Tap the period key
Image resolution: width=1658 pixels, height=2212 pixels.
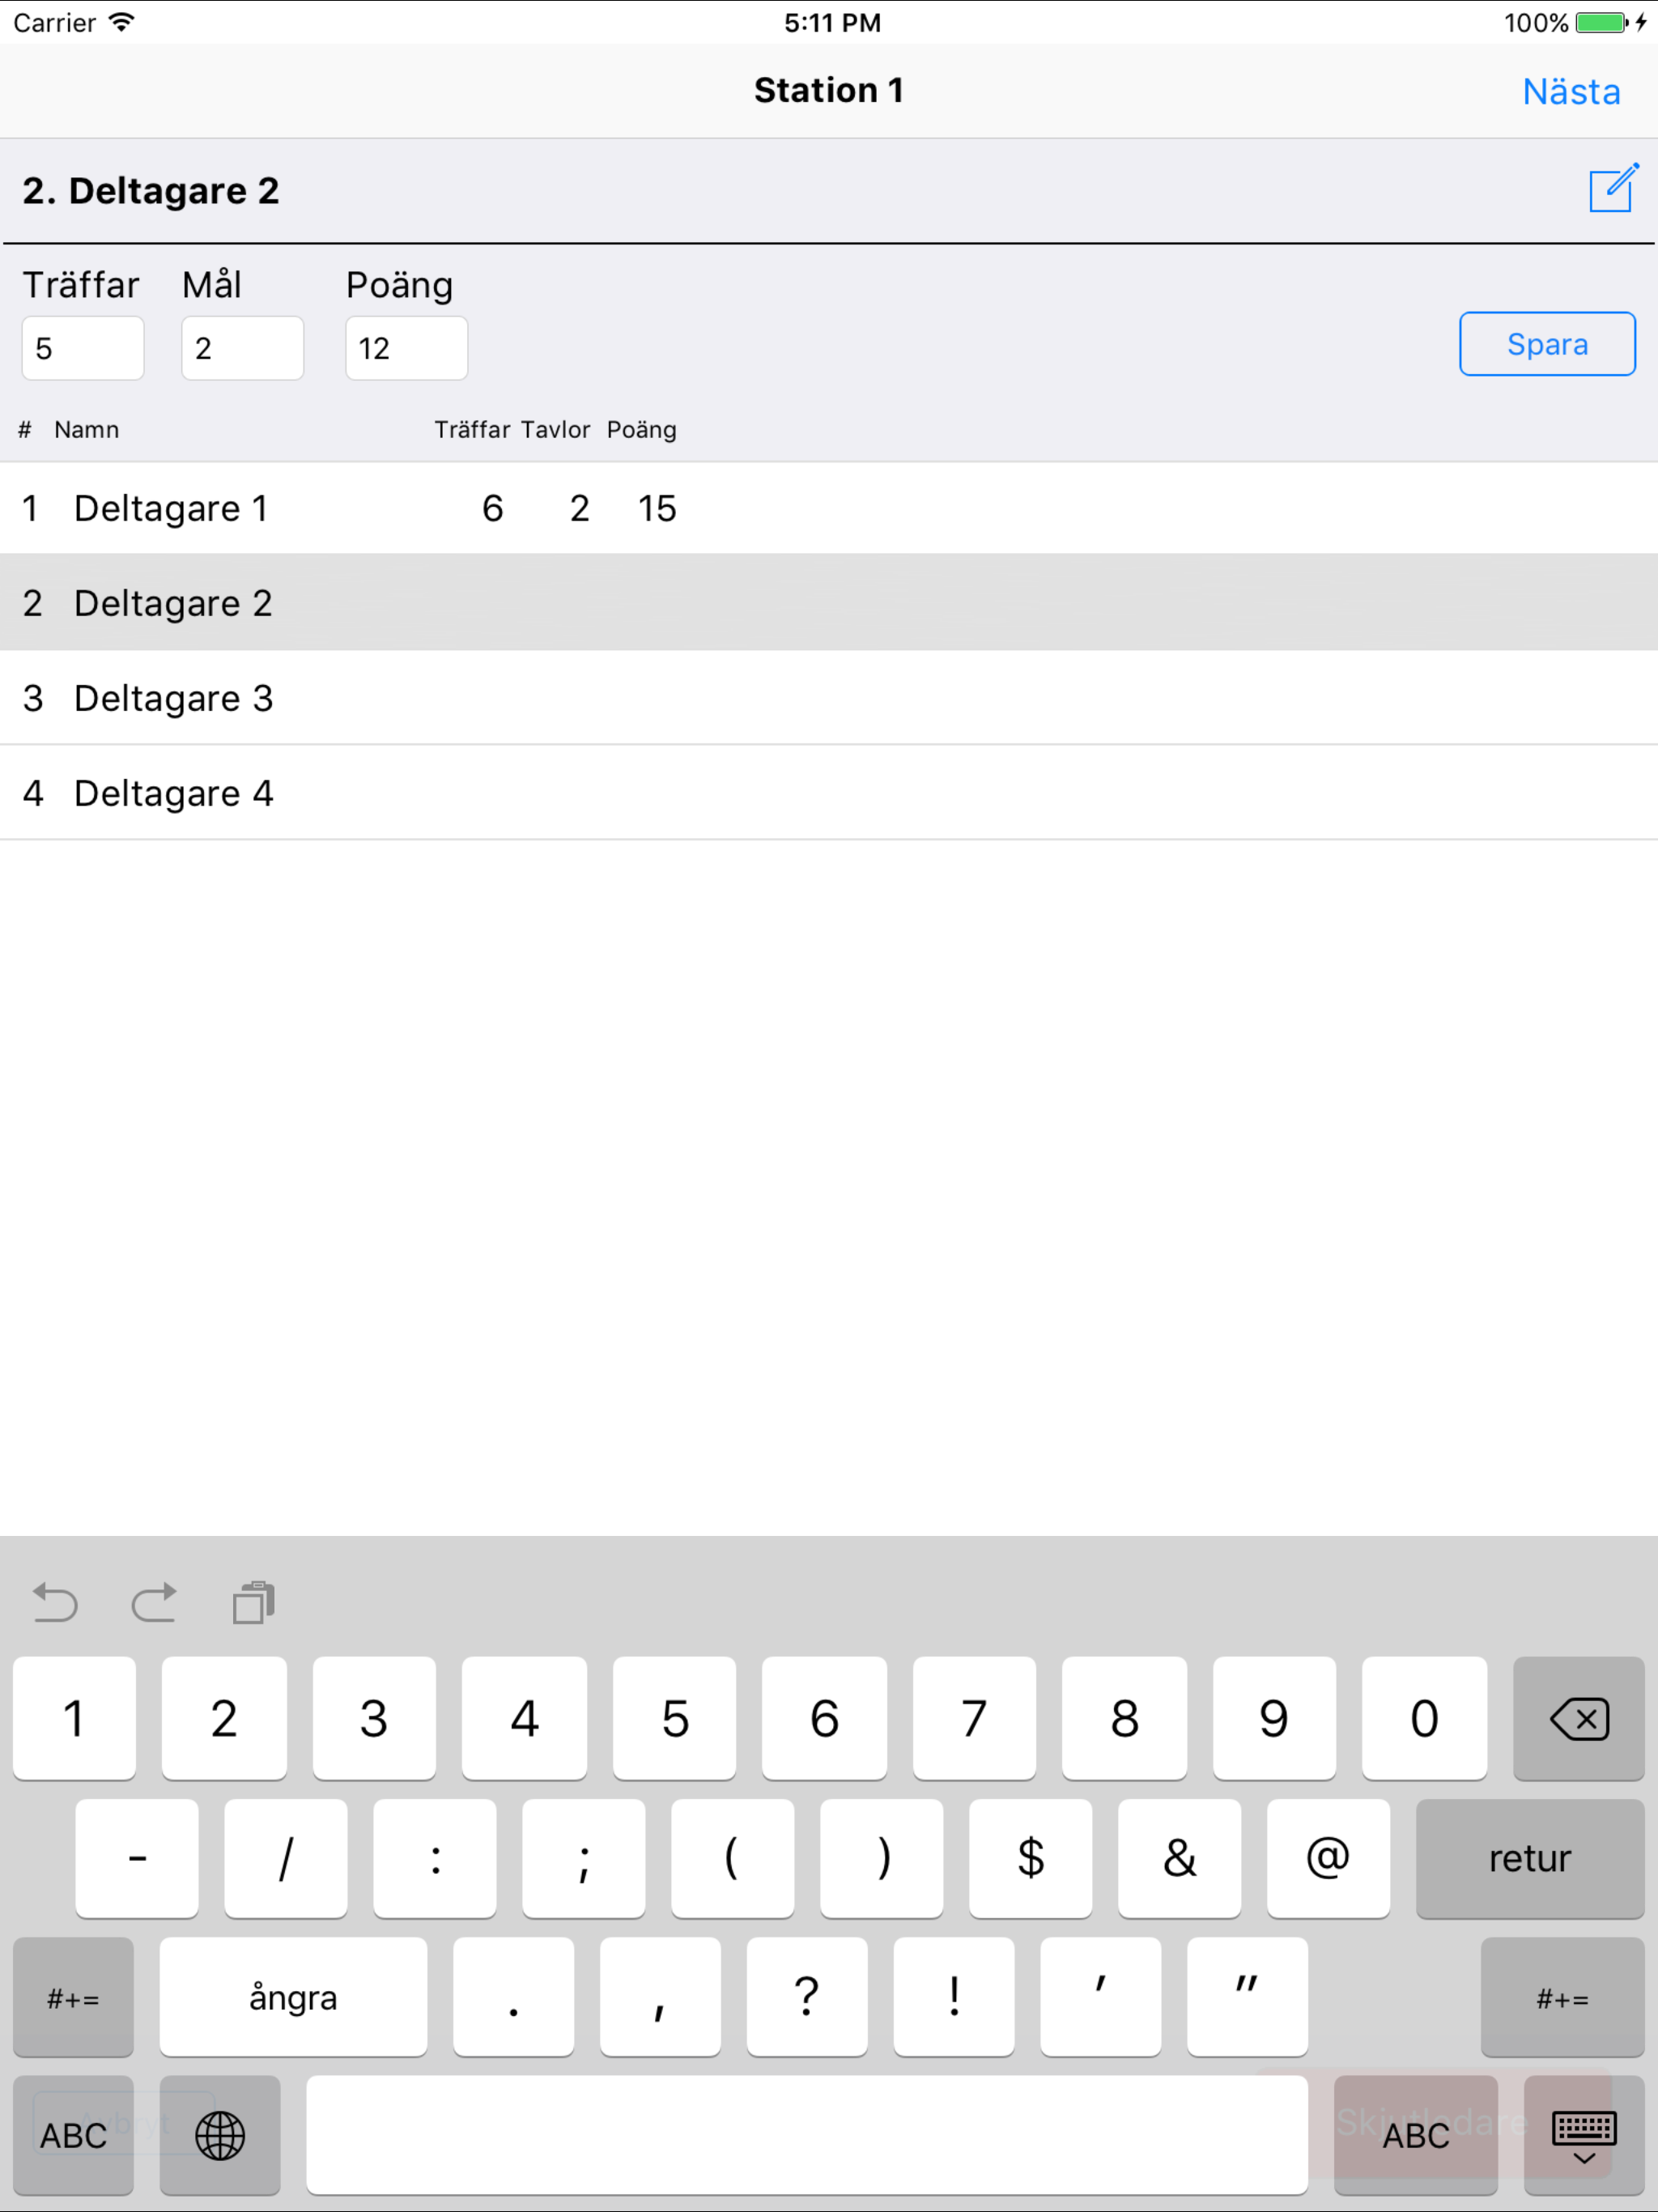[514, 1997]
